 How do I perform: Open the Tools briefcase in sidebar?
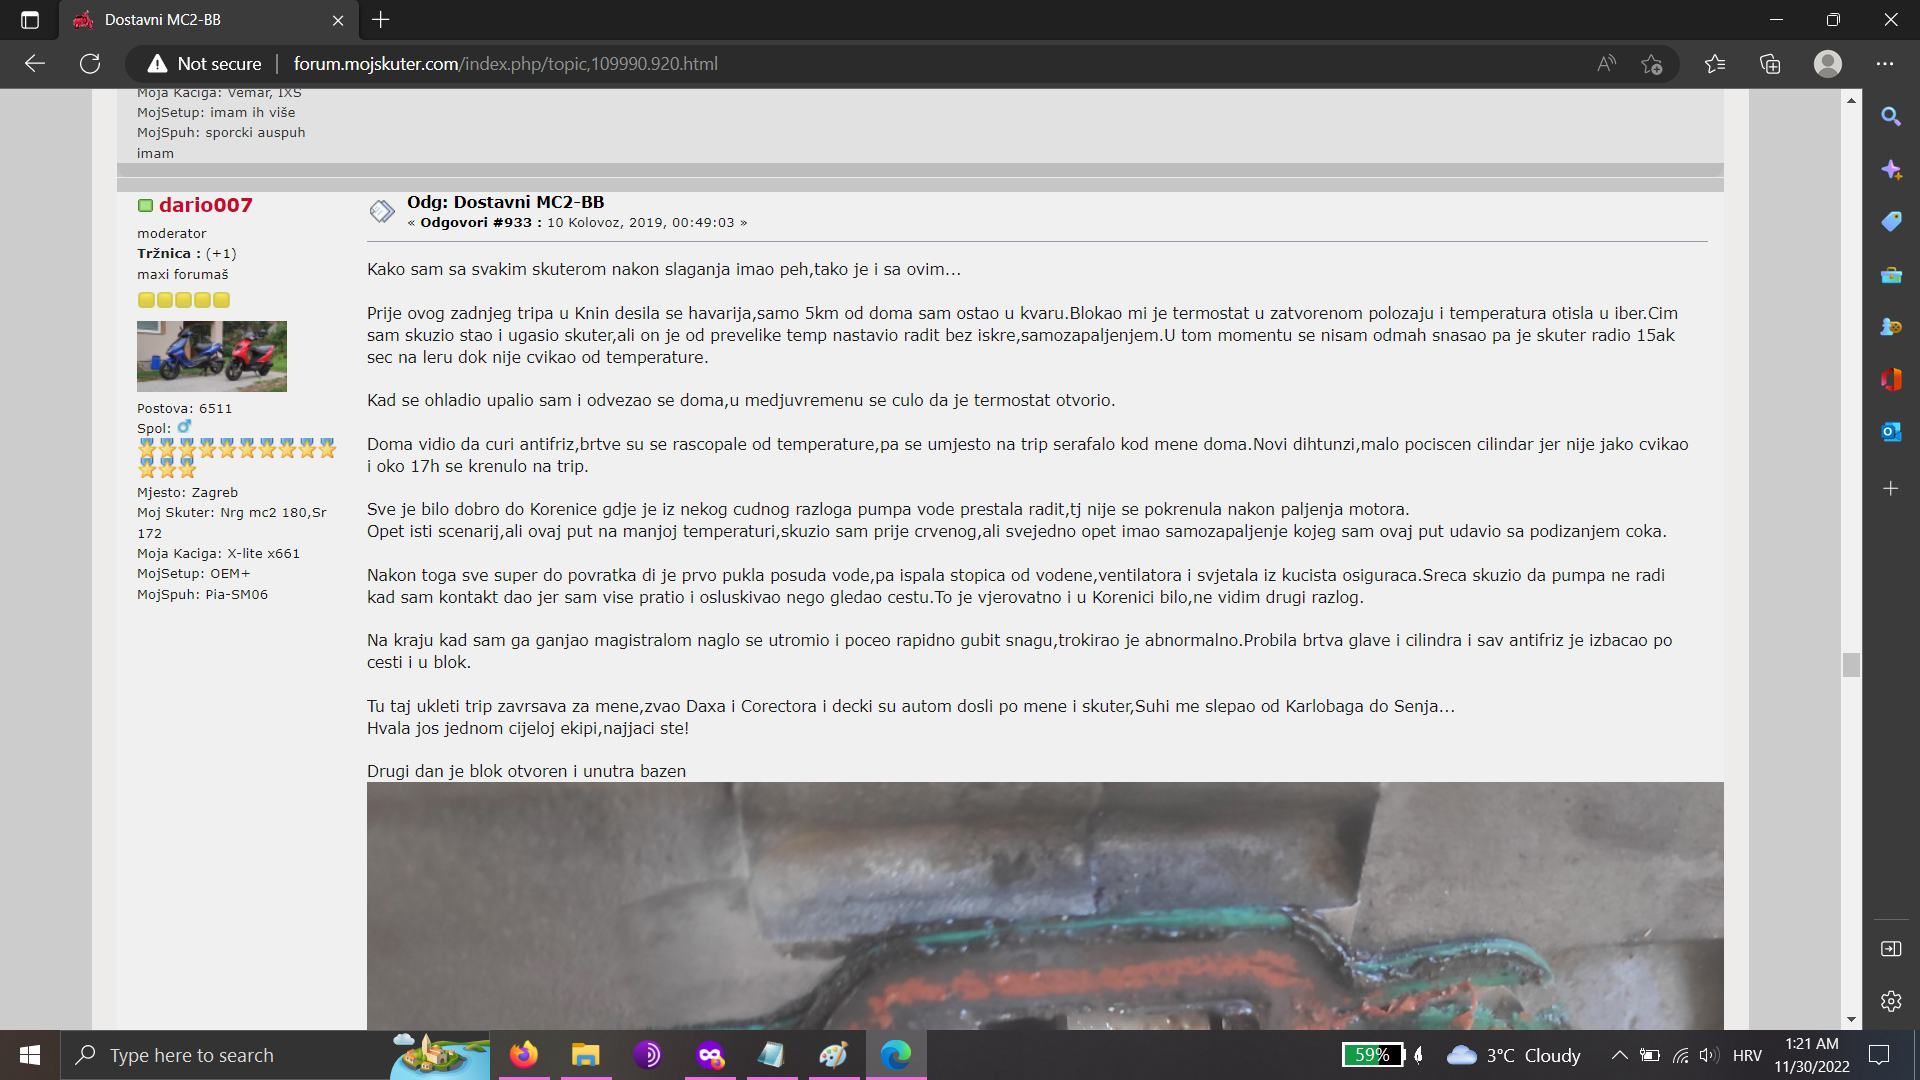[1891, 274]
